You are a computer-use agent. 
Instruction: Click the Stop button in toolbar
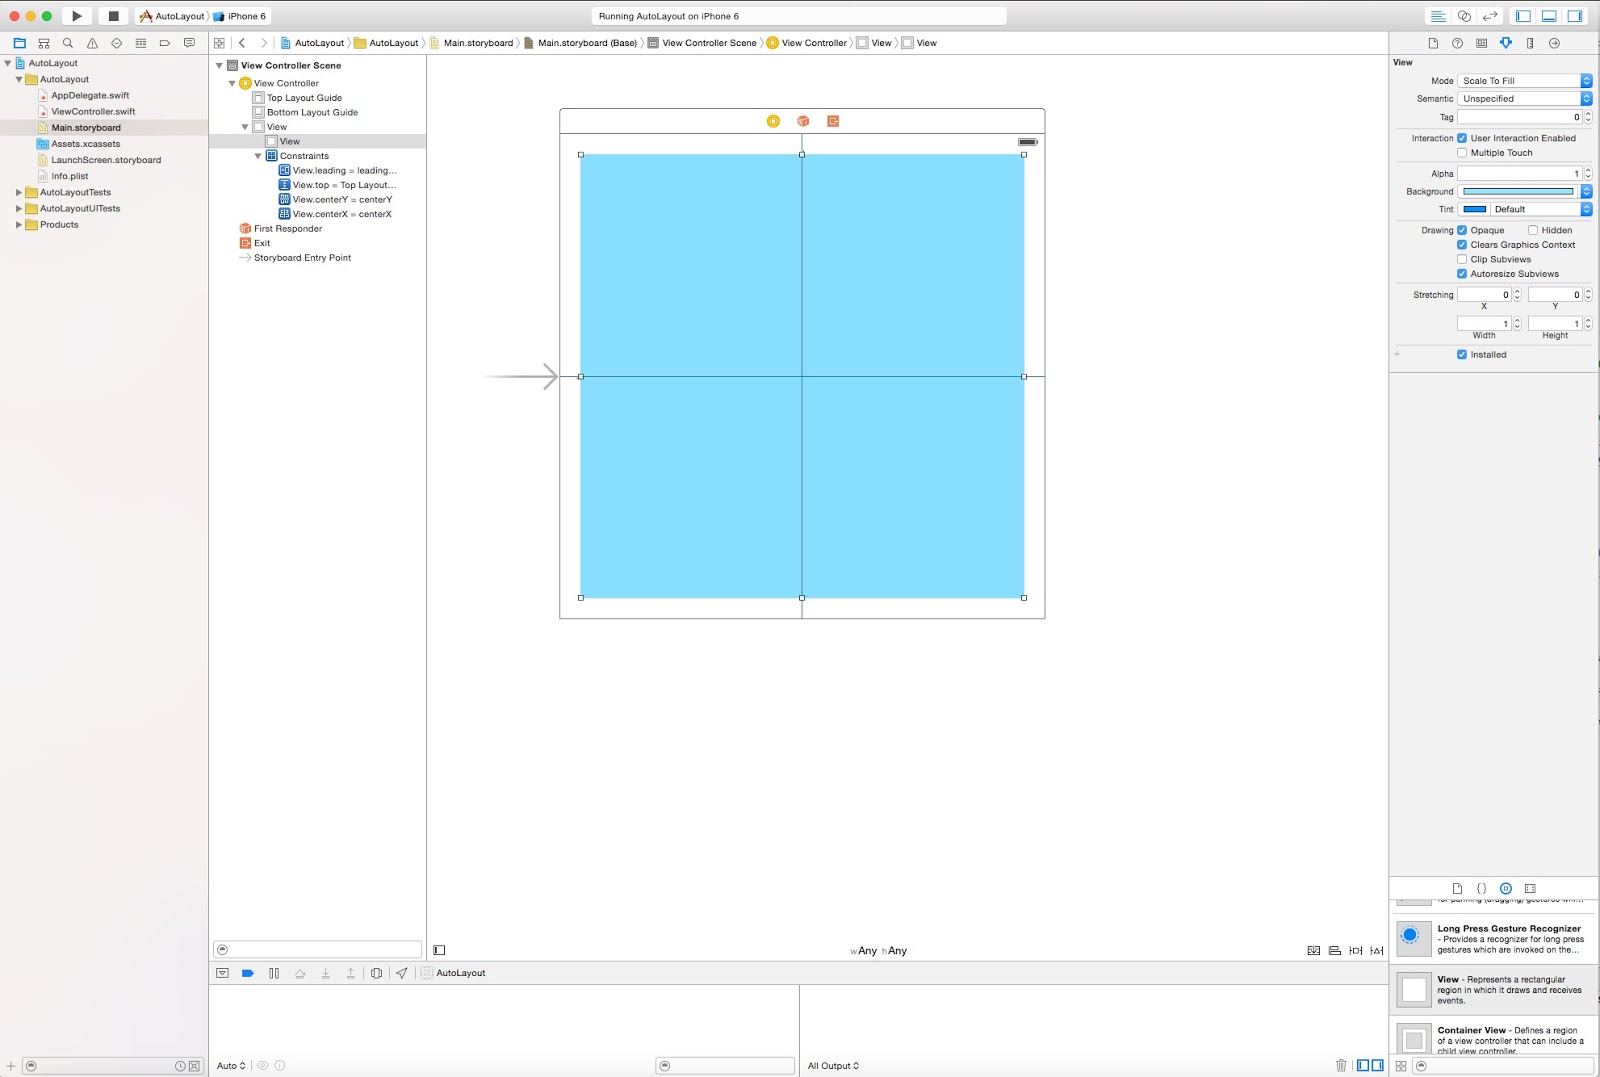click(x=113, y=16)
